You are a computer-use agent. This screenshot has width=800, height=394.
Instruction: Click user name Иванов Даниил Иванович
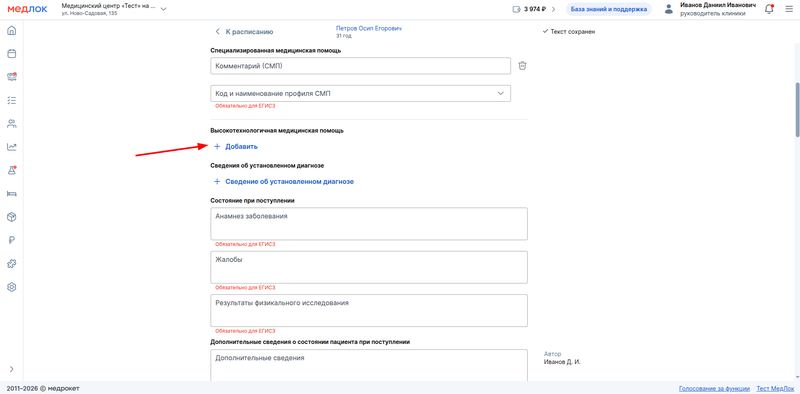click(x=718, y=5)
